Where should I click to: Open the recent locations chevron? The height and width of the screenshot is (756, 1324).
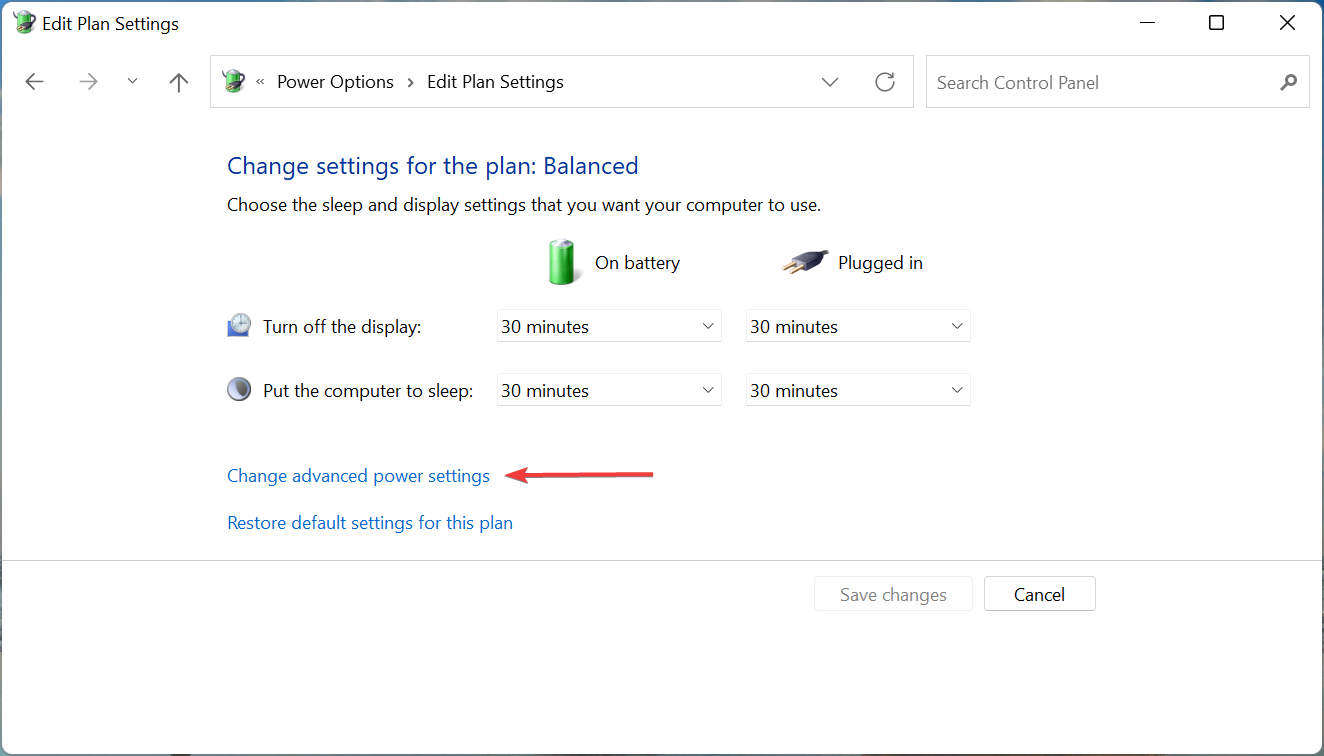133,82
